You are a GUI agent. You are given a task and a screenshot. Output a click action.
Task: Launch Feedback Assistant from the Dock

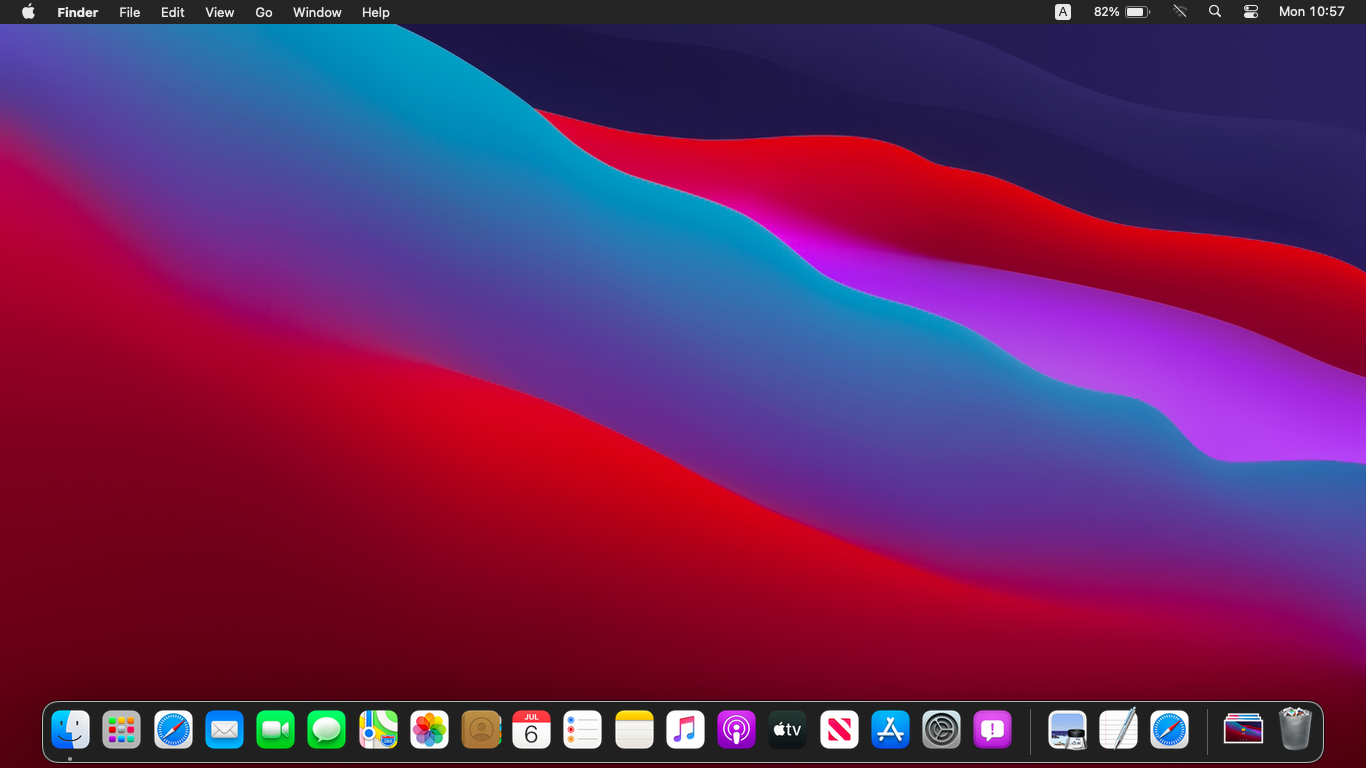click(x=992, y=730)
